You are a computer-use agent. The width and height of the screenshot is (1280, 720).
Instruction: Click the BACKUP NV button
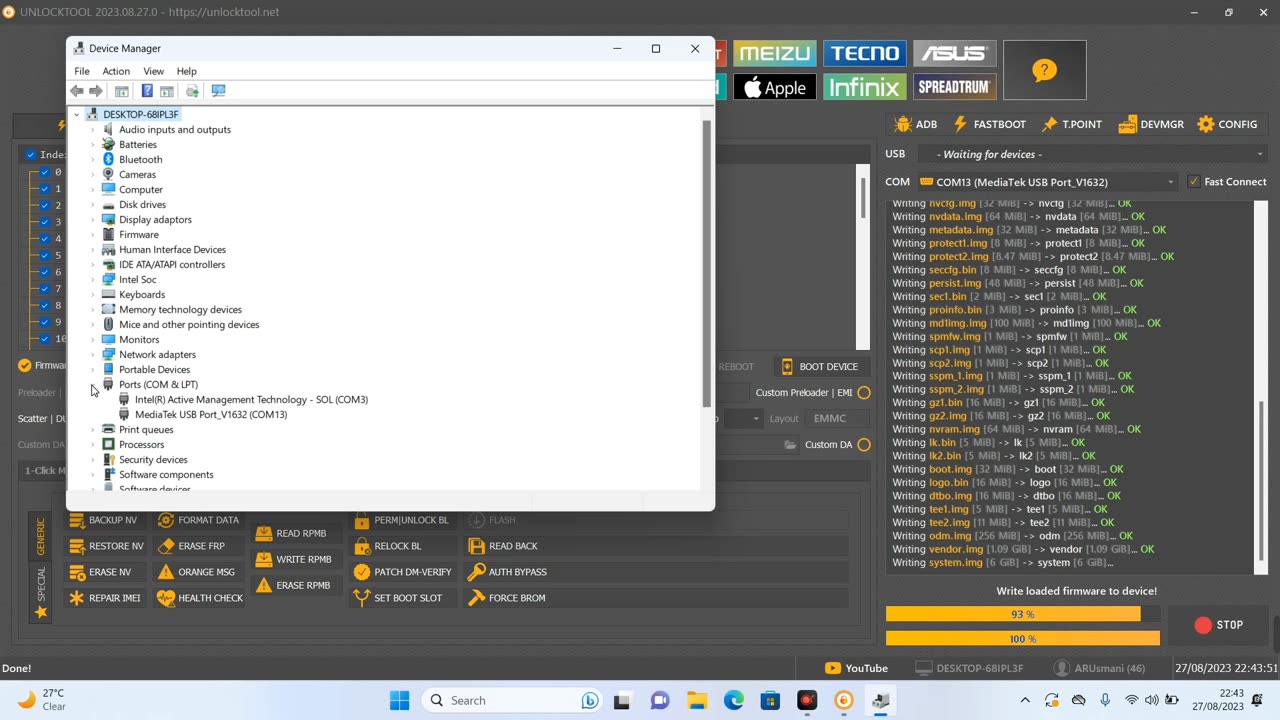(103, 520)
